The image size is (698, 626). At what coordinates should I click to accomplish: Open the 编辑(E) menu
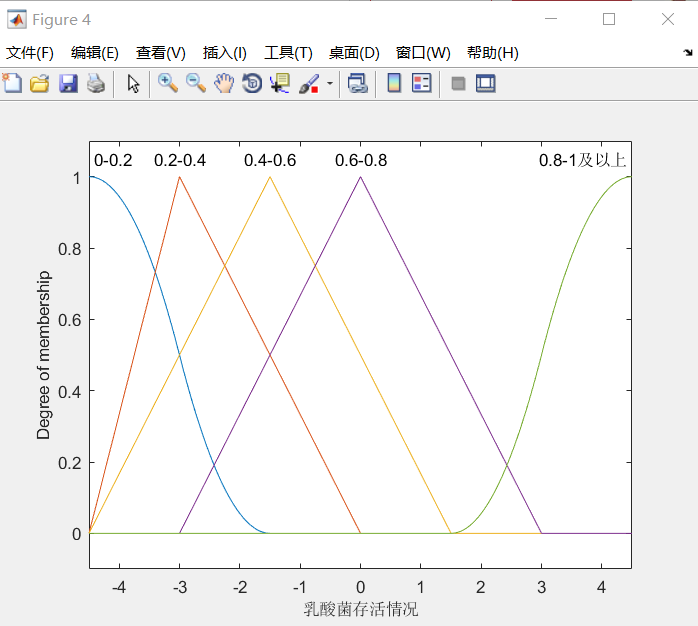pyautogui.click(x=95, y=53)
